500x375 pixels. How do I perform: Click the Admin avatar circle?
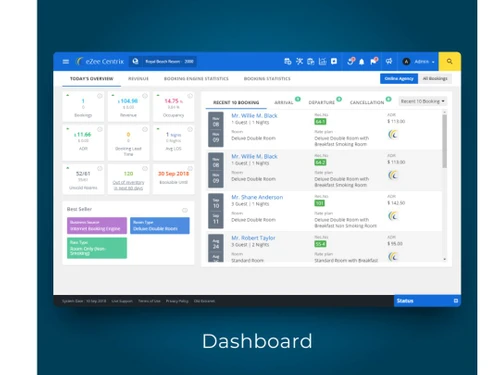pos(406,62)
